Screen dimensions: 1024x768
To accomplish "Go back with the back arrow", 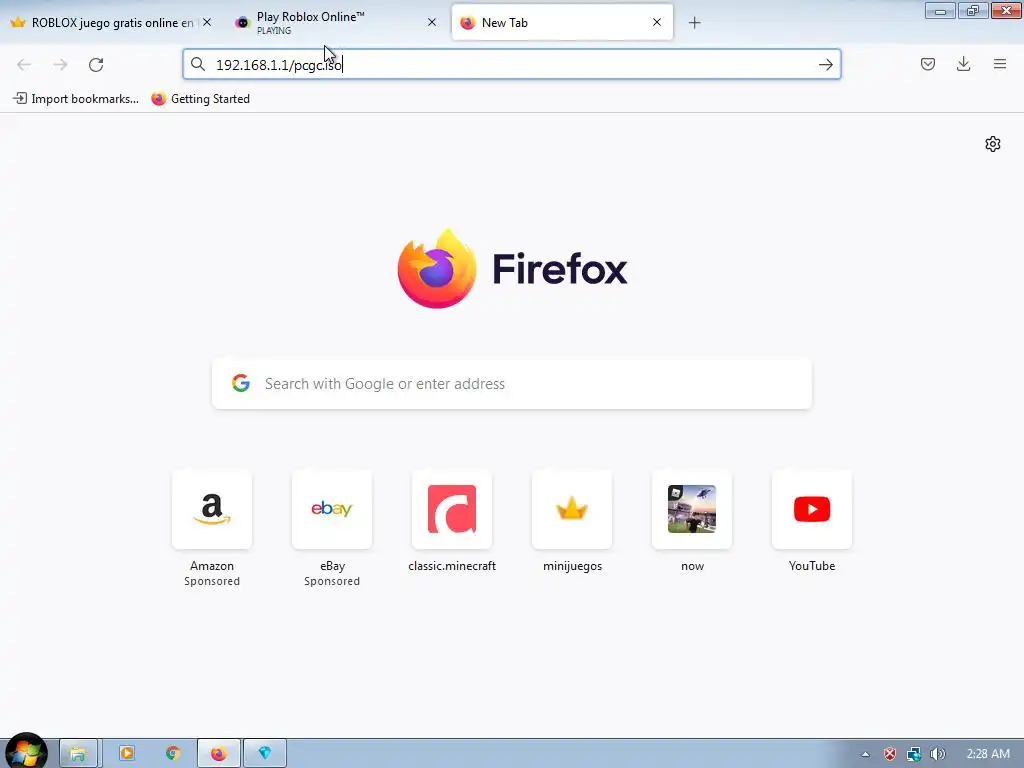I will 24,65.
